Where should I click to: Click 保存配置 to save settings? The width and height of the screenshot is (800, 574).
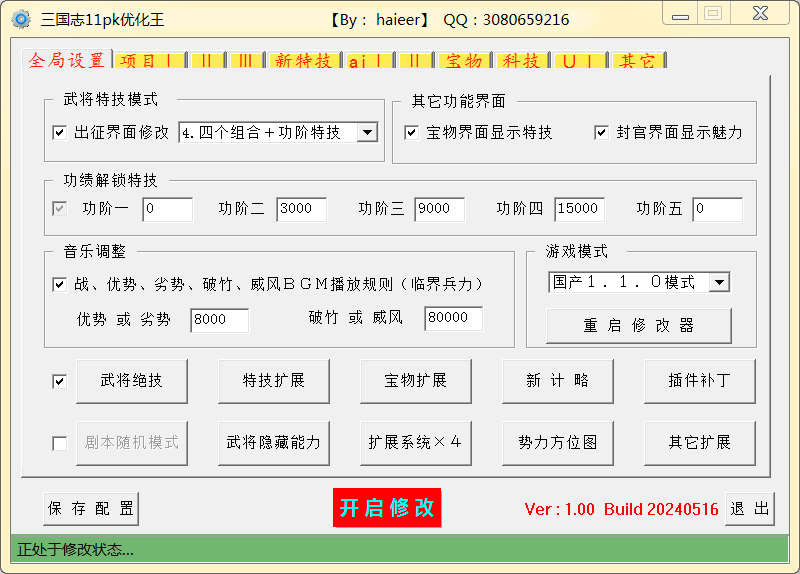(91, 508)
